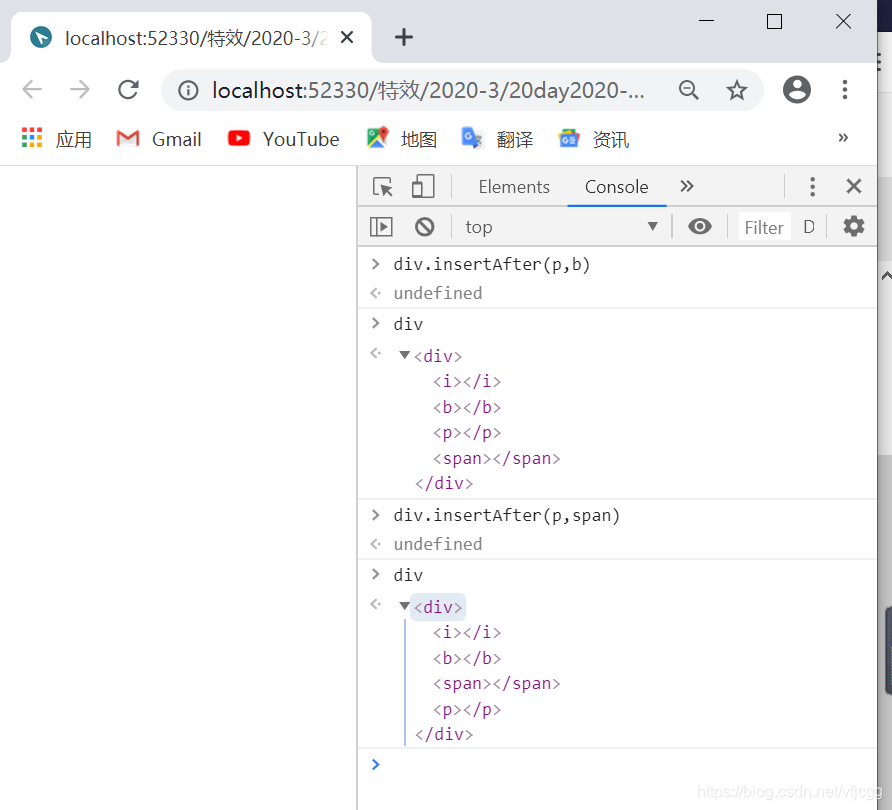Click the browser back arrow
This screenshot has width=892, height=810.
tap(32, 89)
